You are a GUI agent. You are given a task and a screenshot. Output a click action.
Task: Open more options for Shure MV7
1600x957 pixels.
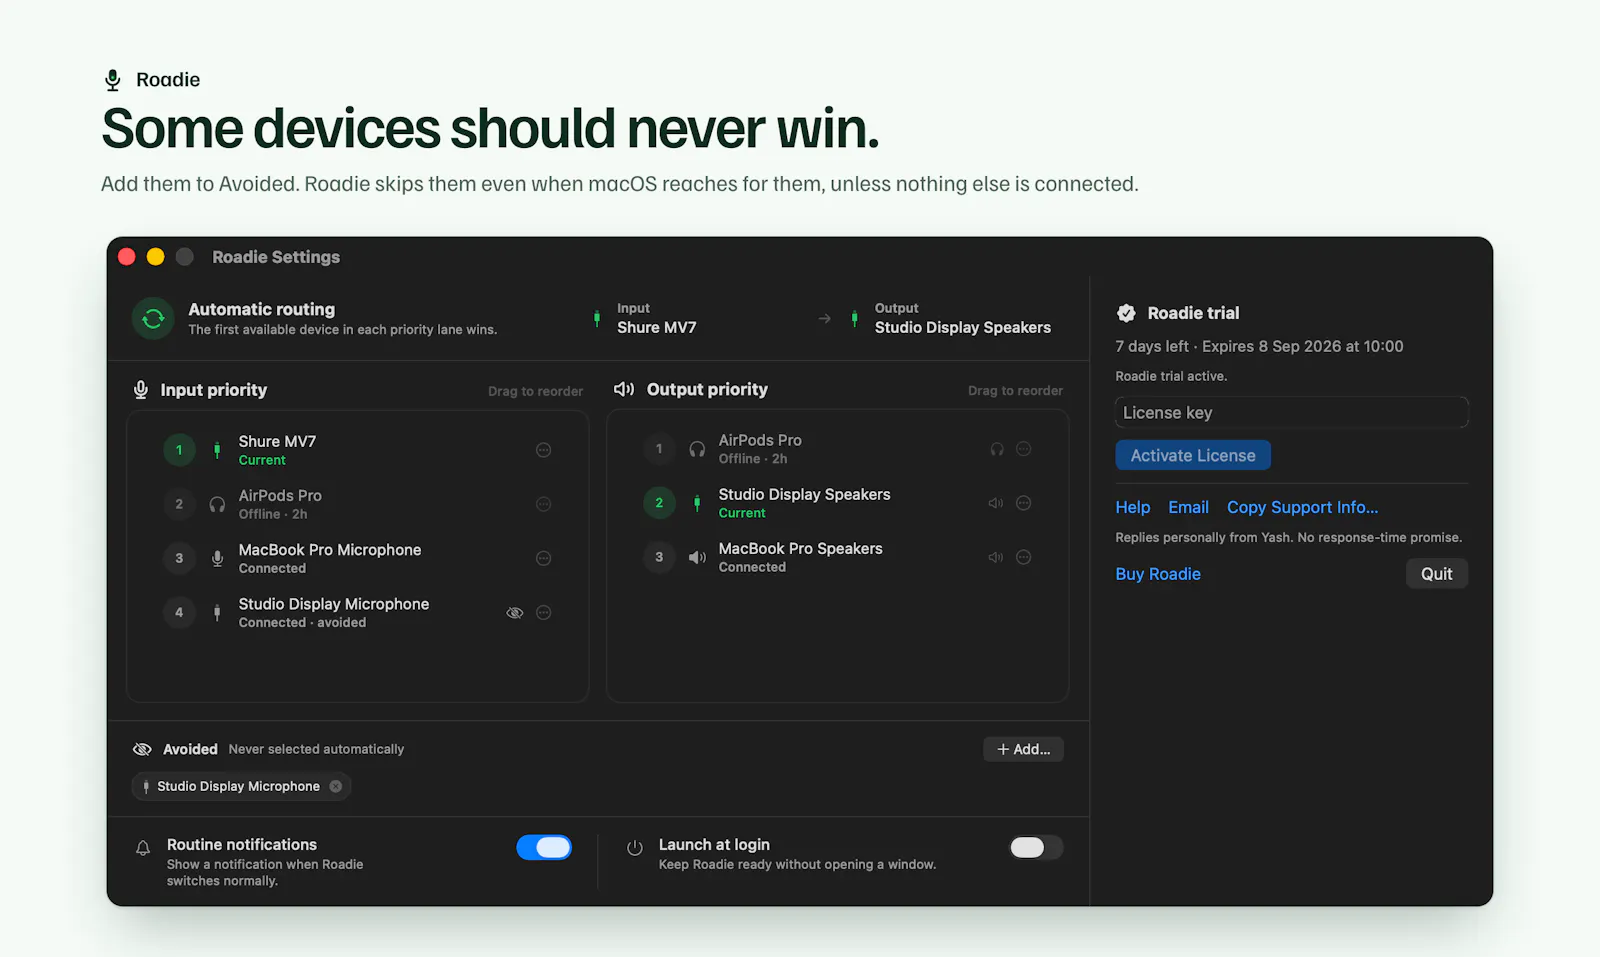(544, 450)
